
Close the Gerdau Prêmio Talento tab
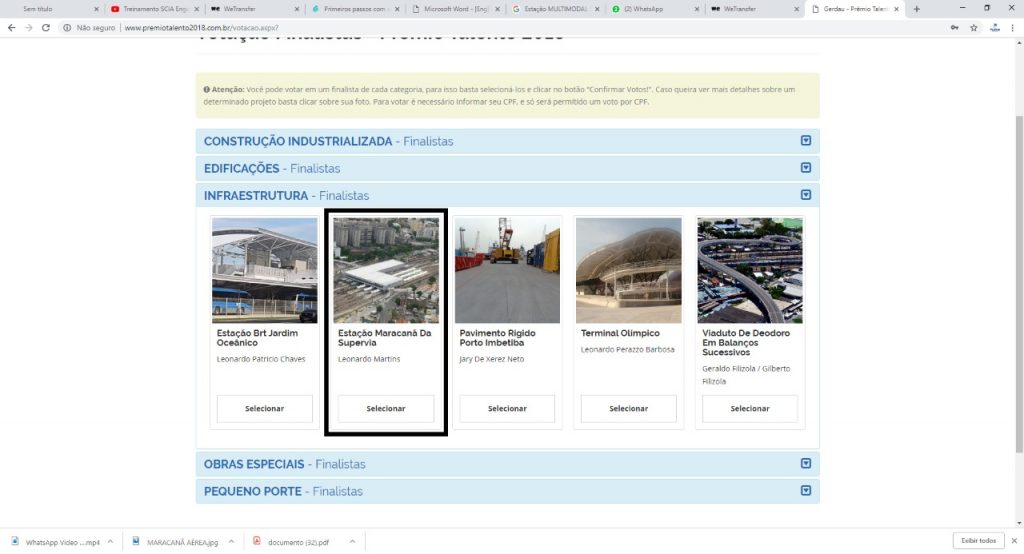click(896, 9)
